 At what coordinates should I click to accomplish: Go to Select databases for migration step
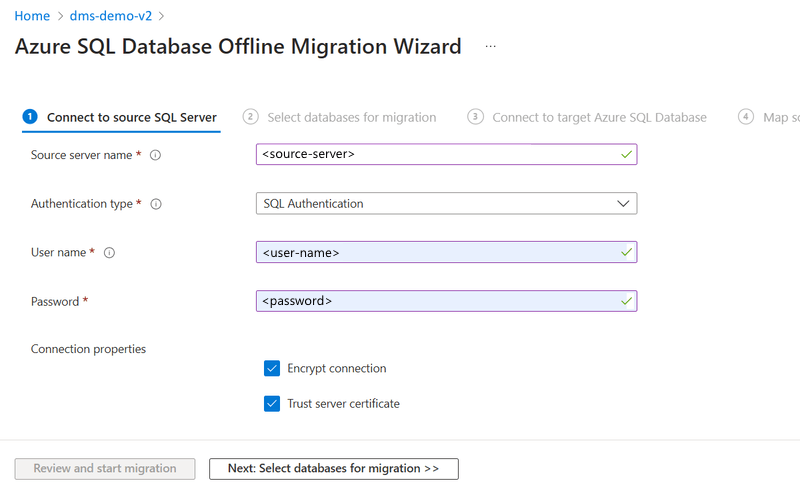coord(339,117)
